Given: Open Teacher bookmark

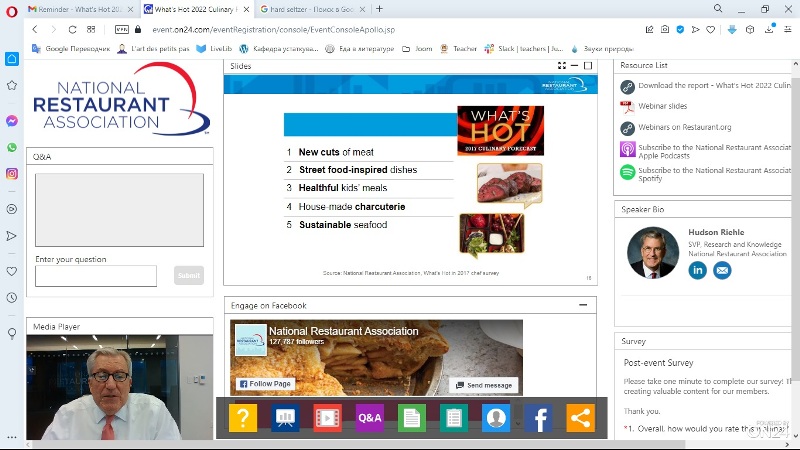Looking at the screenshot, I should click(x=458, y=49).
